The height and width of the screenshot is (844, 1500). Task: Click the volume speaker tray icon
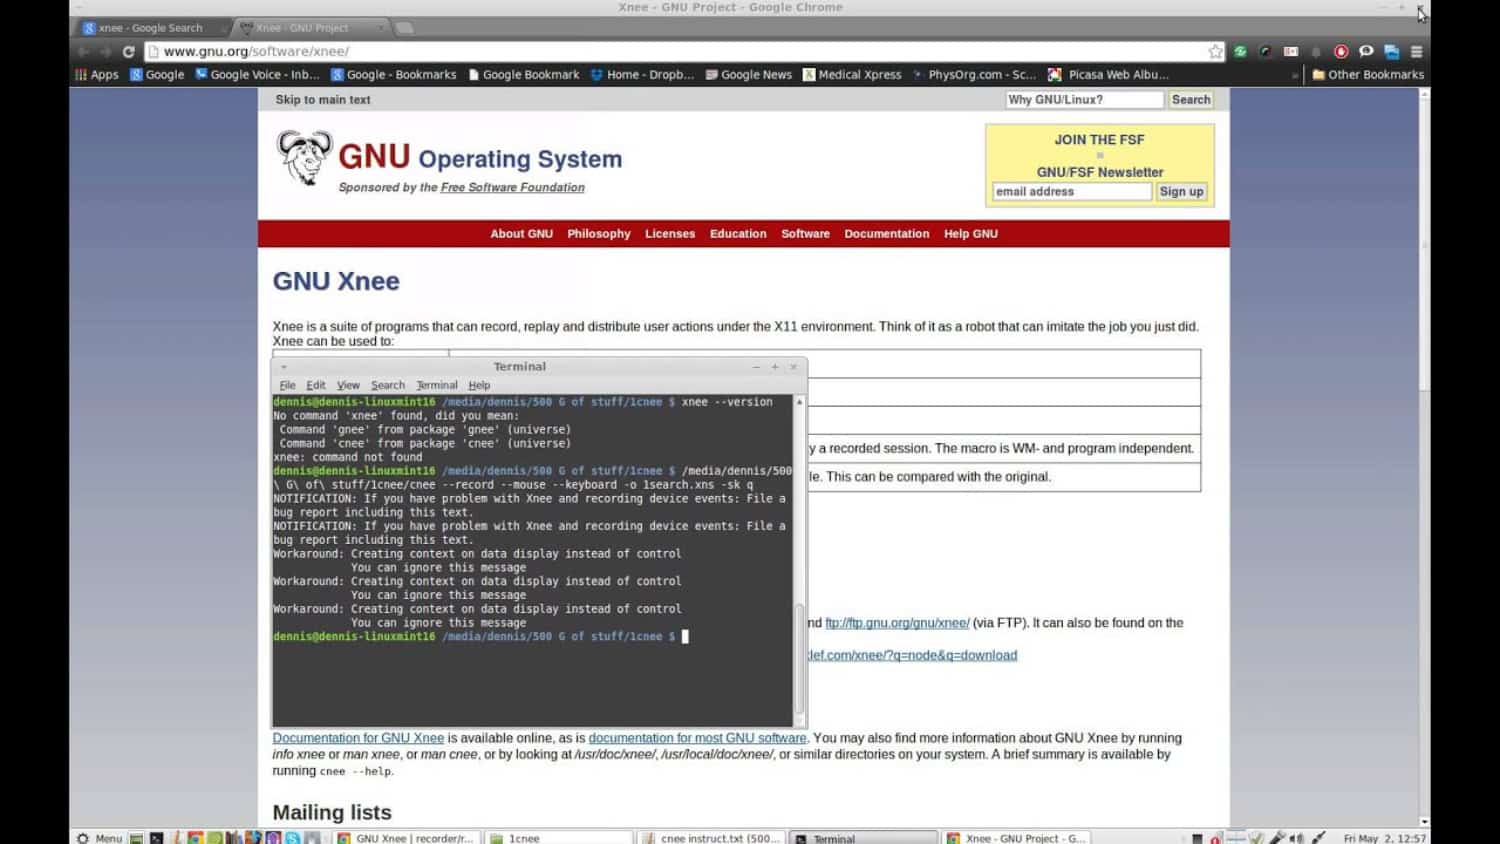1296,838
